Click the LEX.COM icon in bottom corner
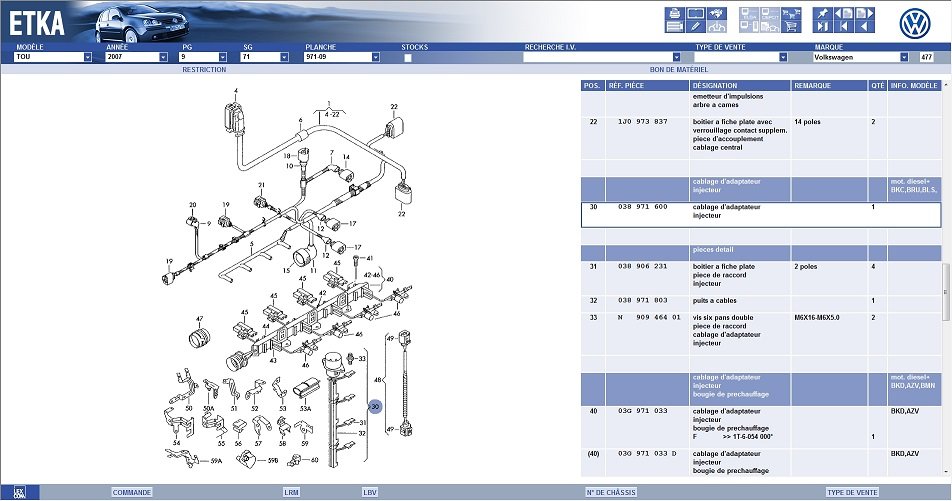This screenshot has height=501, width=952. point(19,492)
